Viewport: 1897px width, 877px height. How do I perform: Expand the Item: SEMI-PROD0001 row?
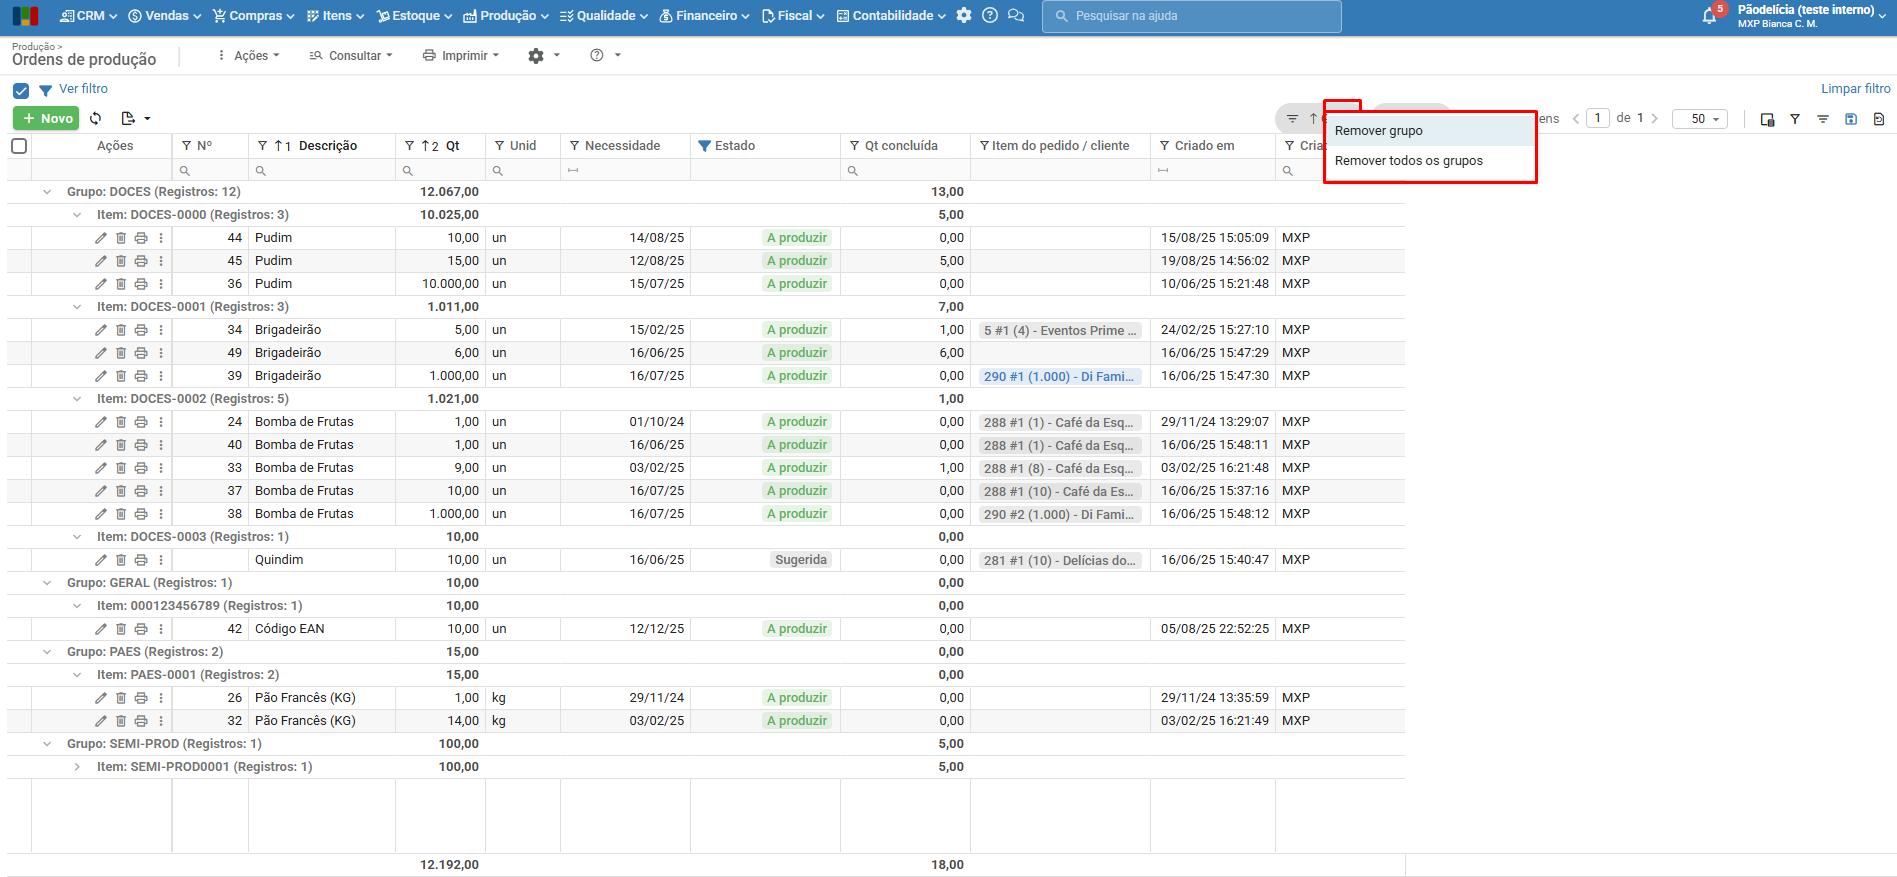coord(77,767)
